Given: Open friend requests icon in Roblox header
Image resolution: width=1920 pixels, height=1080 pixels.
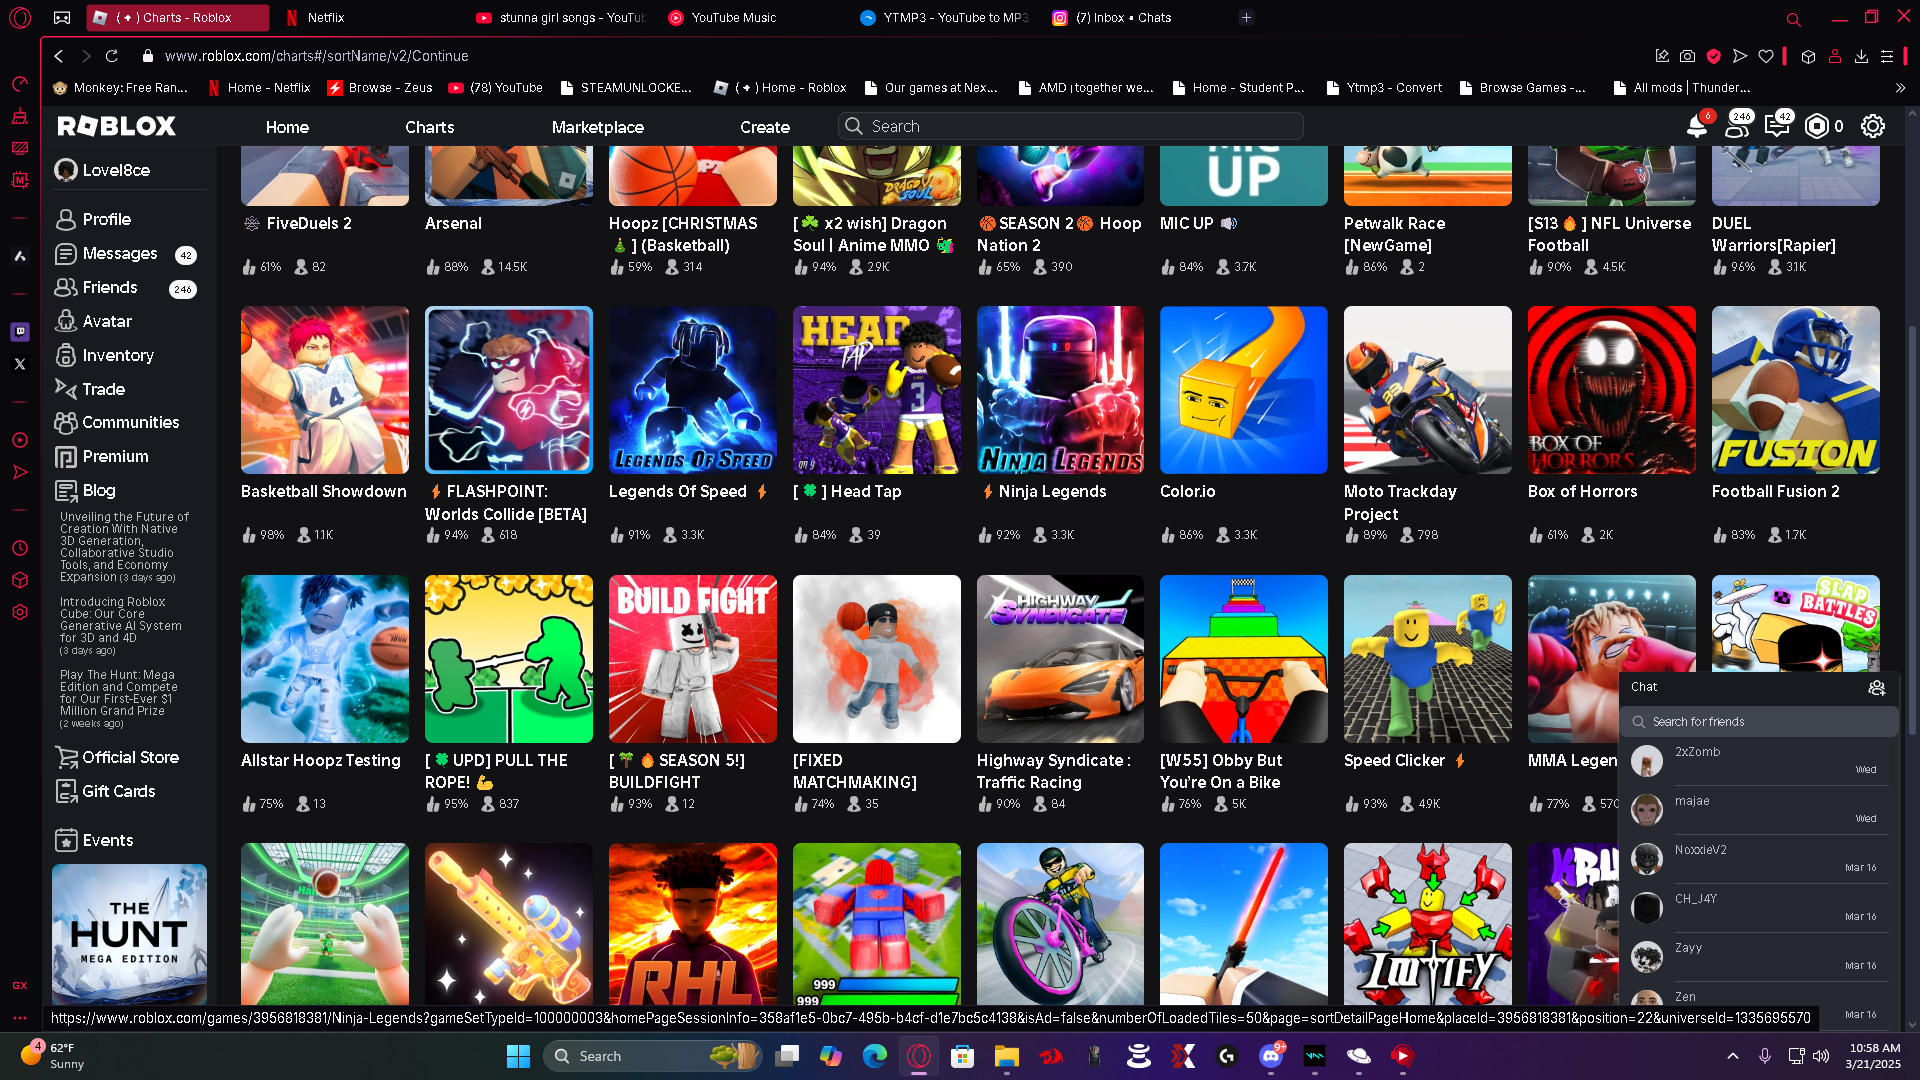Looking at the screenshot, I should tap(1737, 127).
